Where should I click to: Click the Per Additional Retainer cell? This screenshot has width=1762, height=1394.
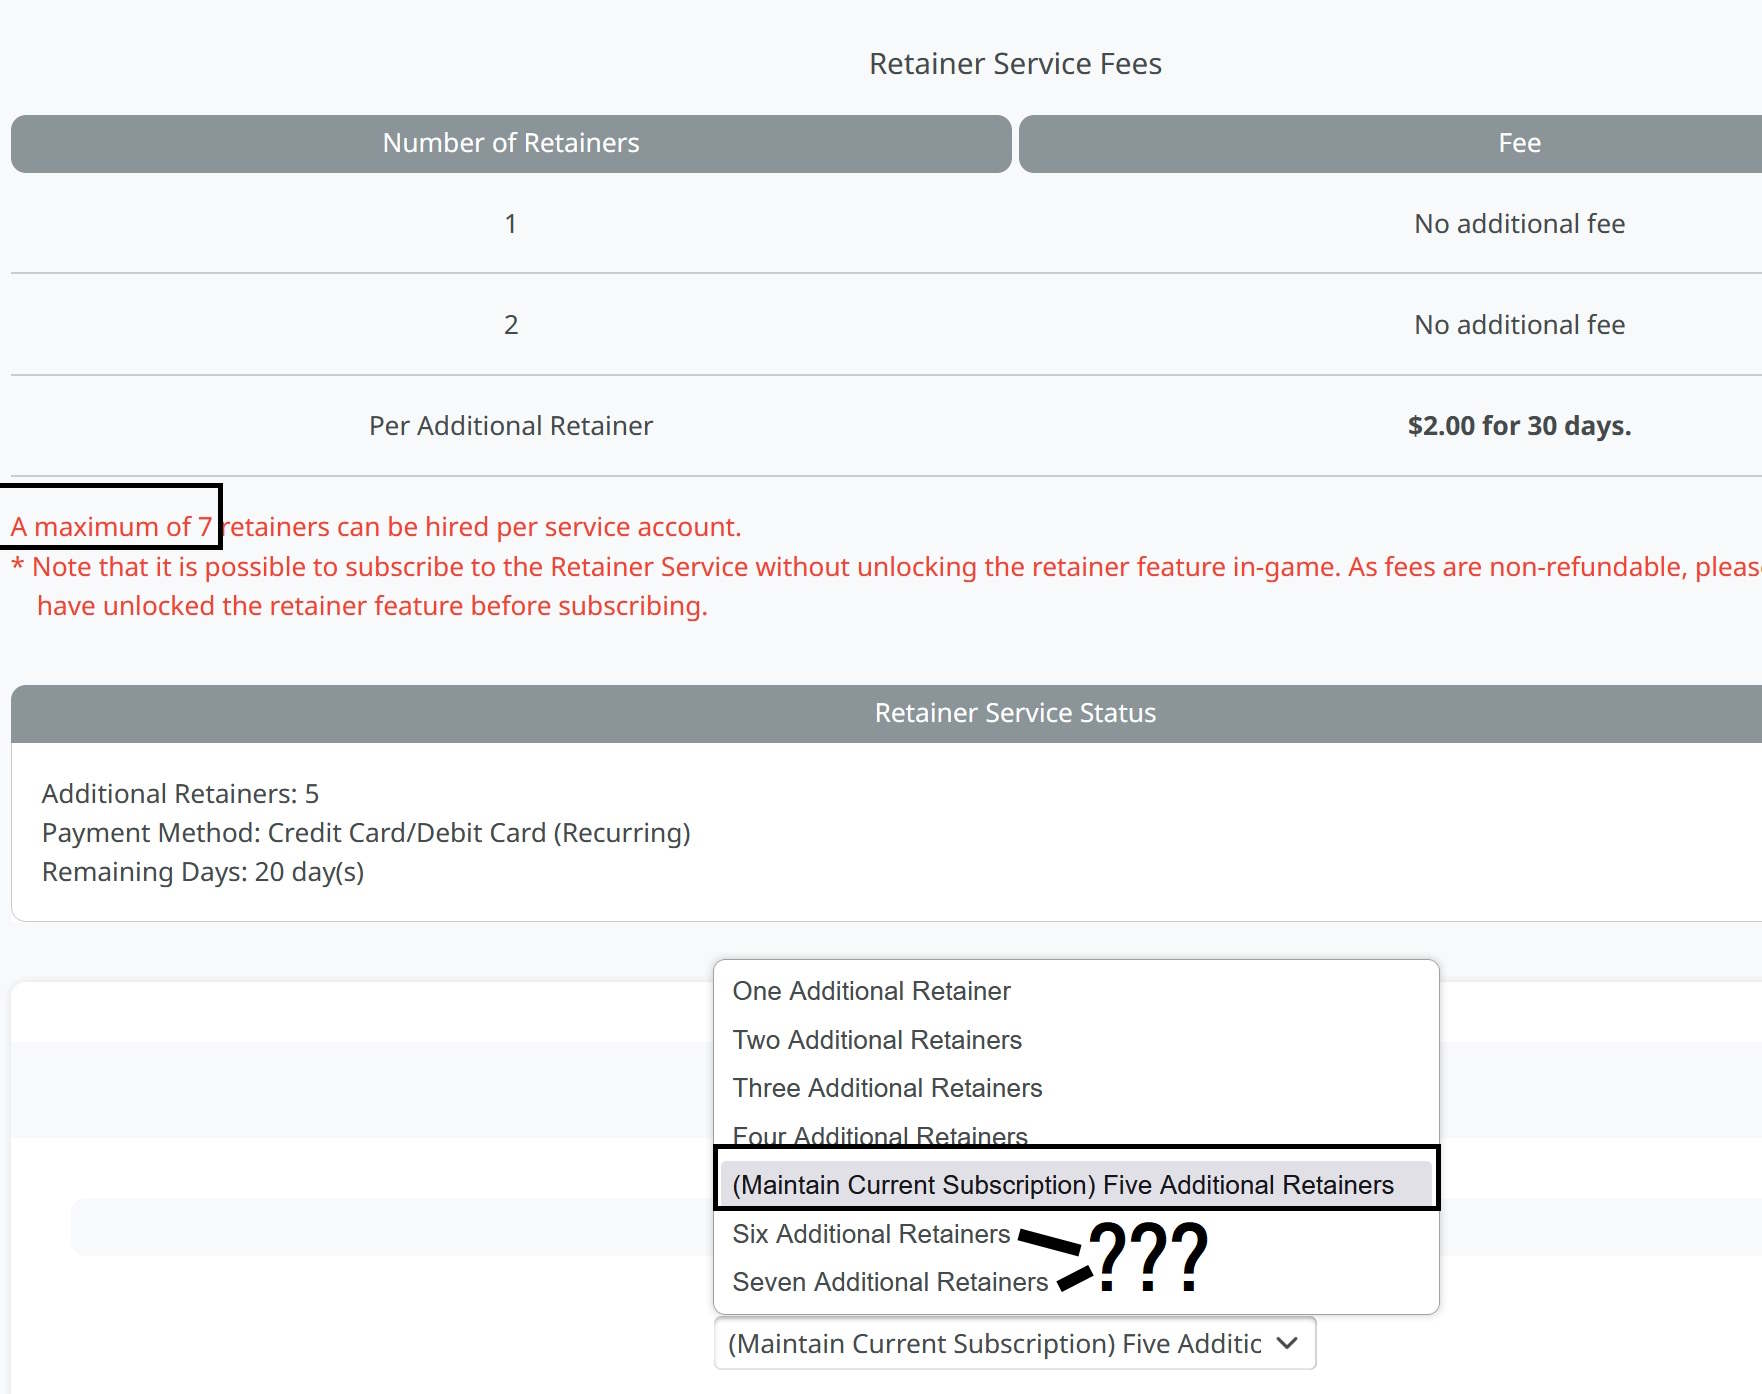[x=511, y=426]
